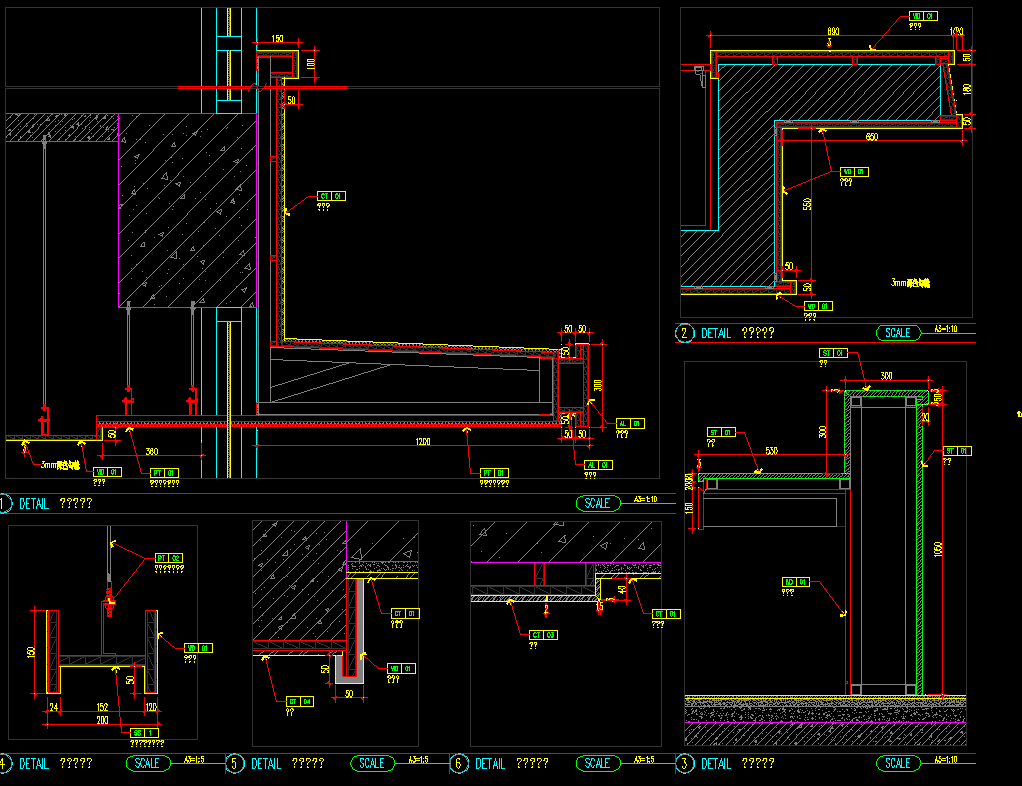Select the 152 dimension text in Detail 4
The height and width of the screenshot is (786, 1022).
[103, 706]
